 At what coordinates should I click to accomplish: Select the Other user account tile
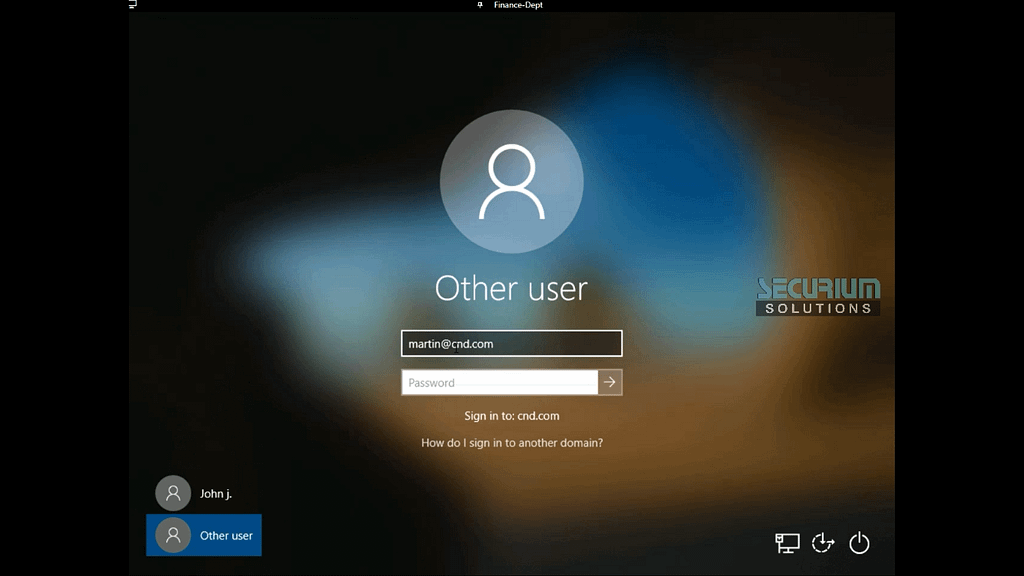(204, 536)
